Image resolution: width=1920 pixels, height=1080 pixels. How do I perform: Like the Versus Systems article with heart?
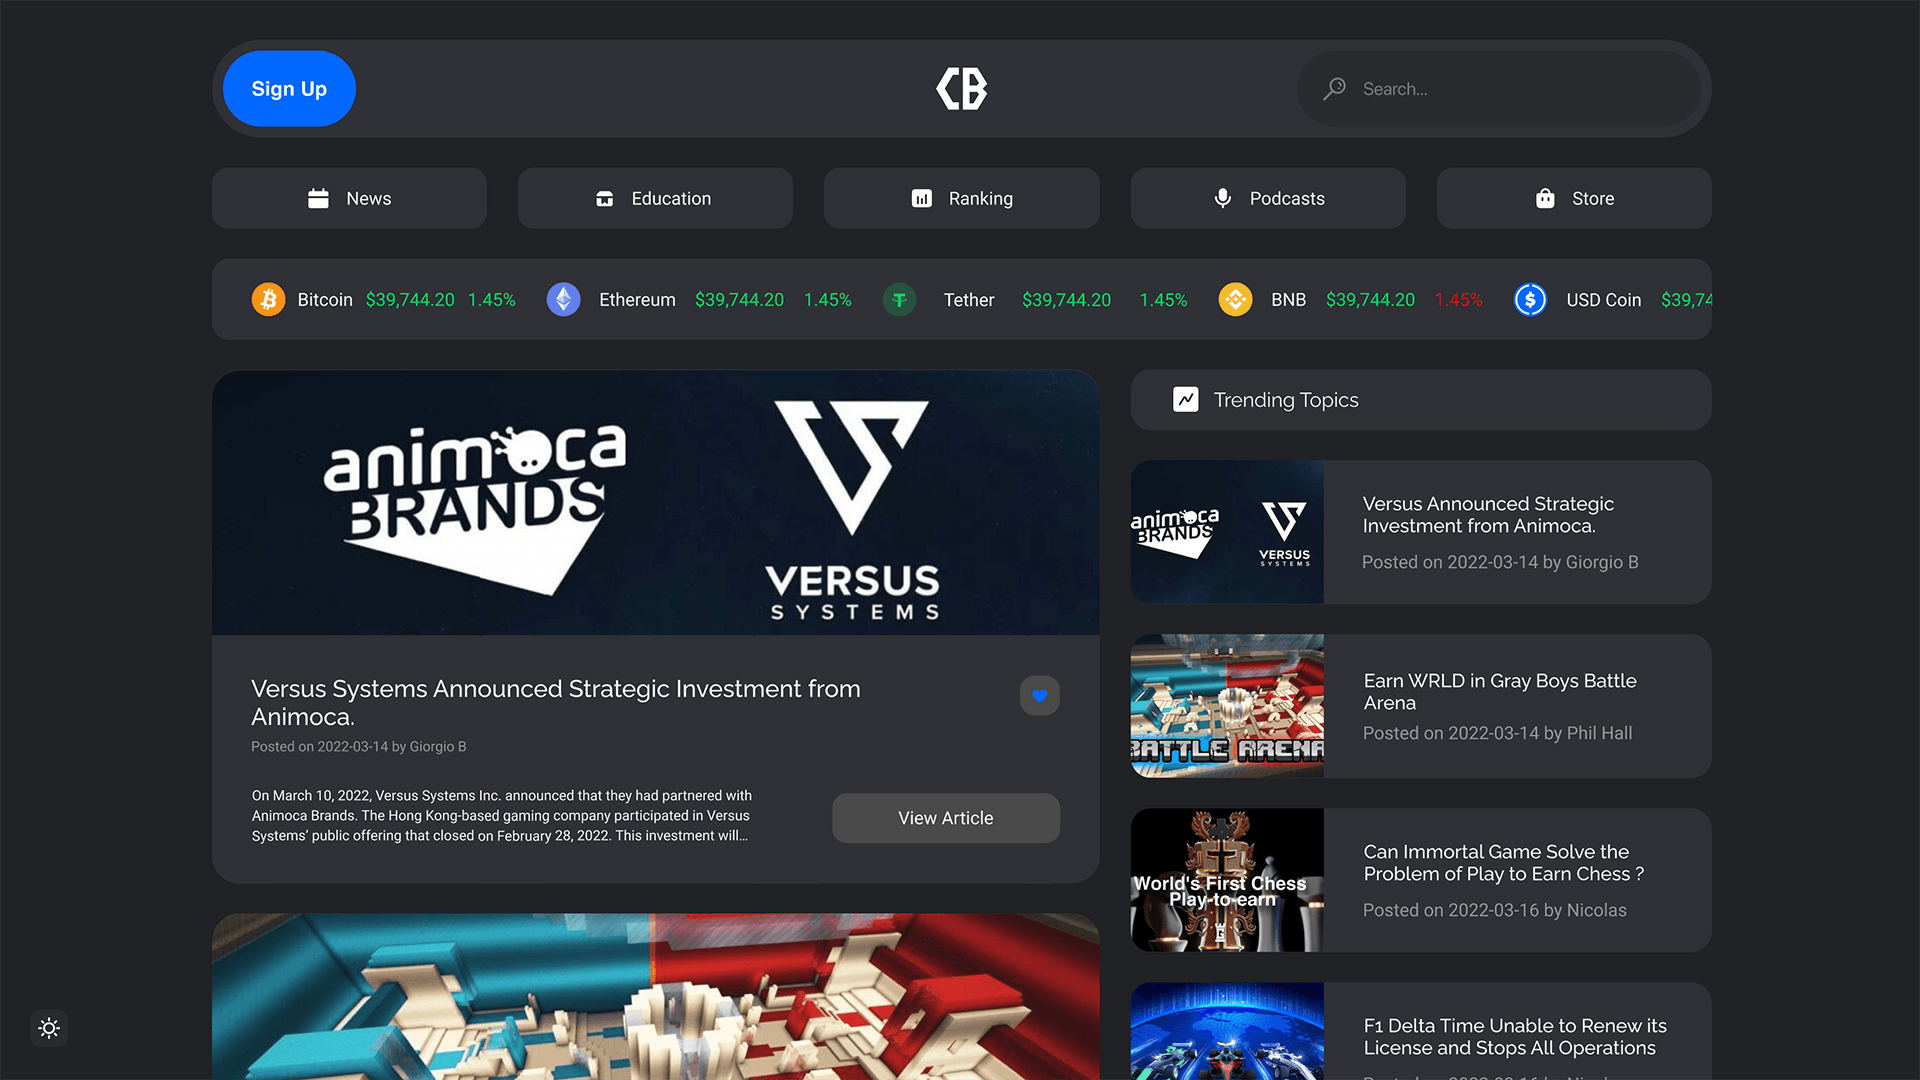[1040, 696]
